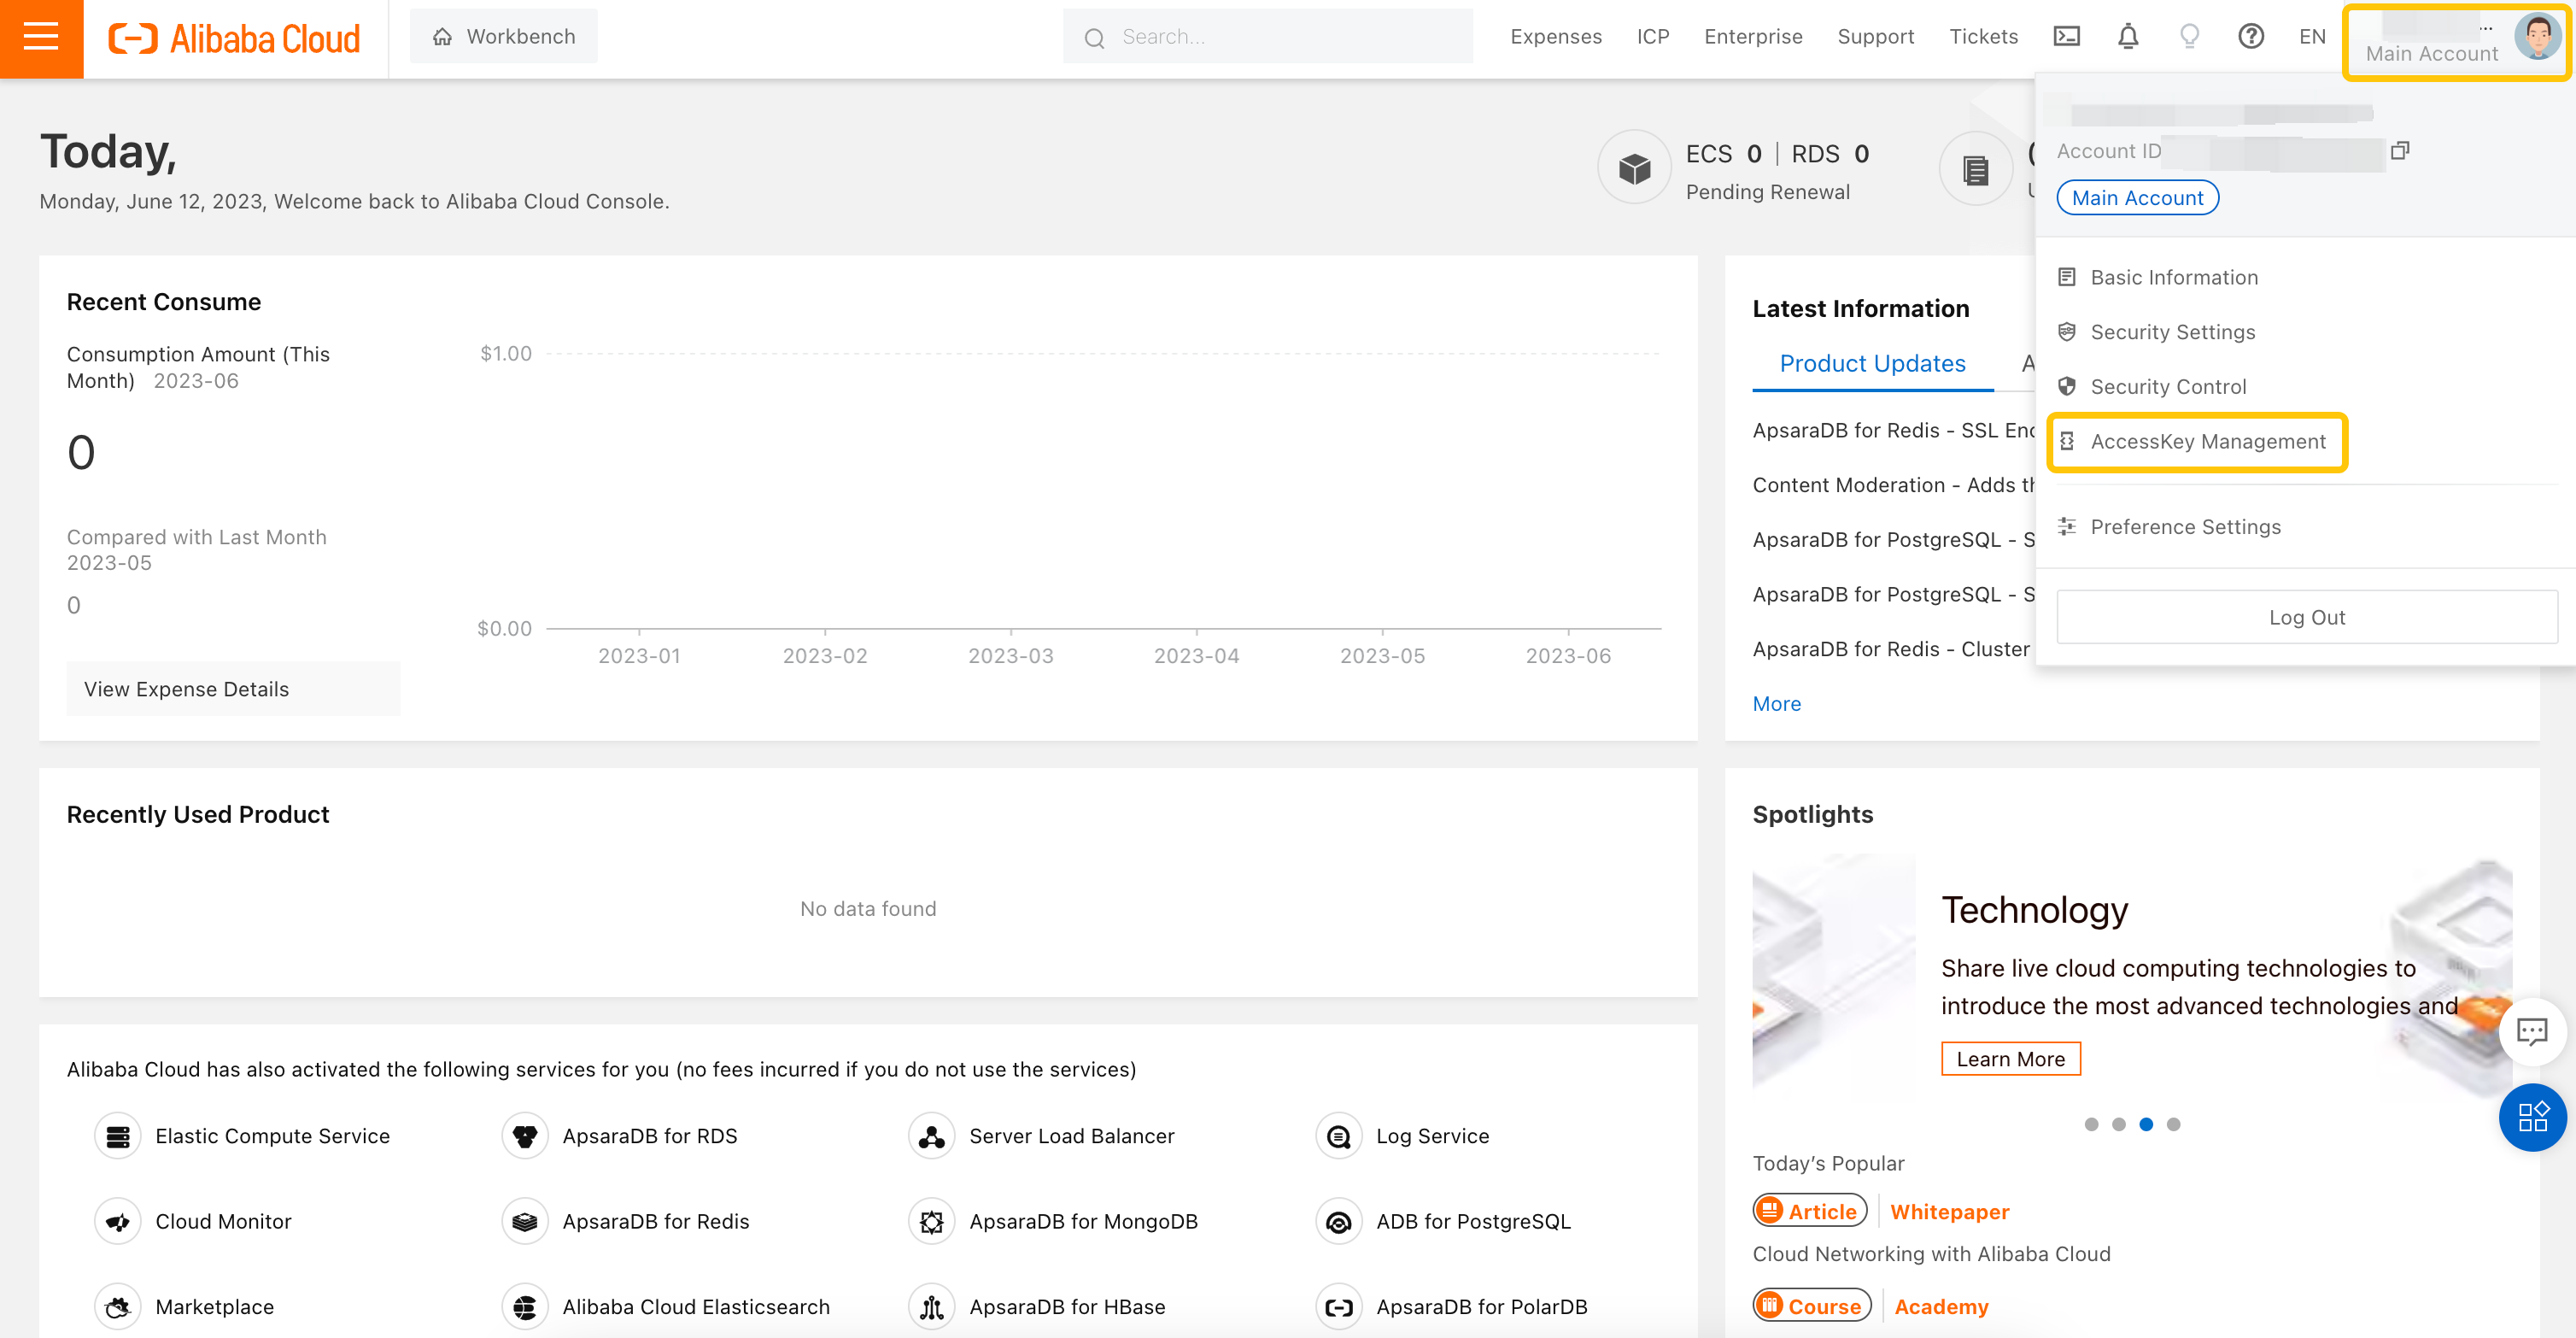
Task: Open the Expenses menu
Action: [1556, 37]
